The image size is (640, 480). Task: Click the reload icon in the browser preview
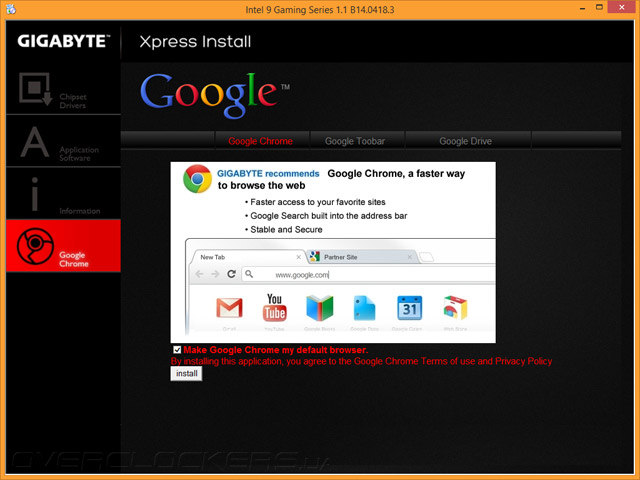point(231,274)
